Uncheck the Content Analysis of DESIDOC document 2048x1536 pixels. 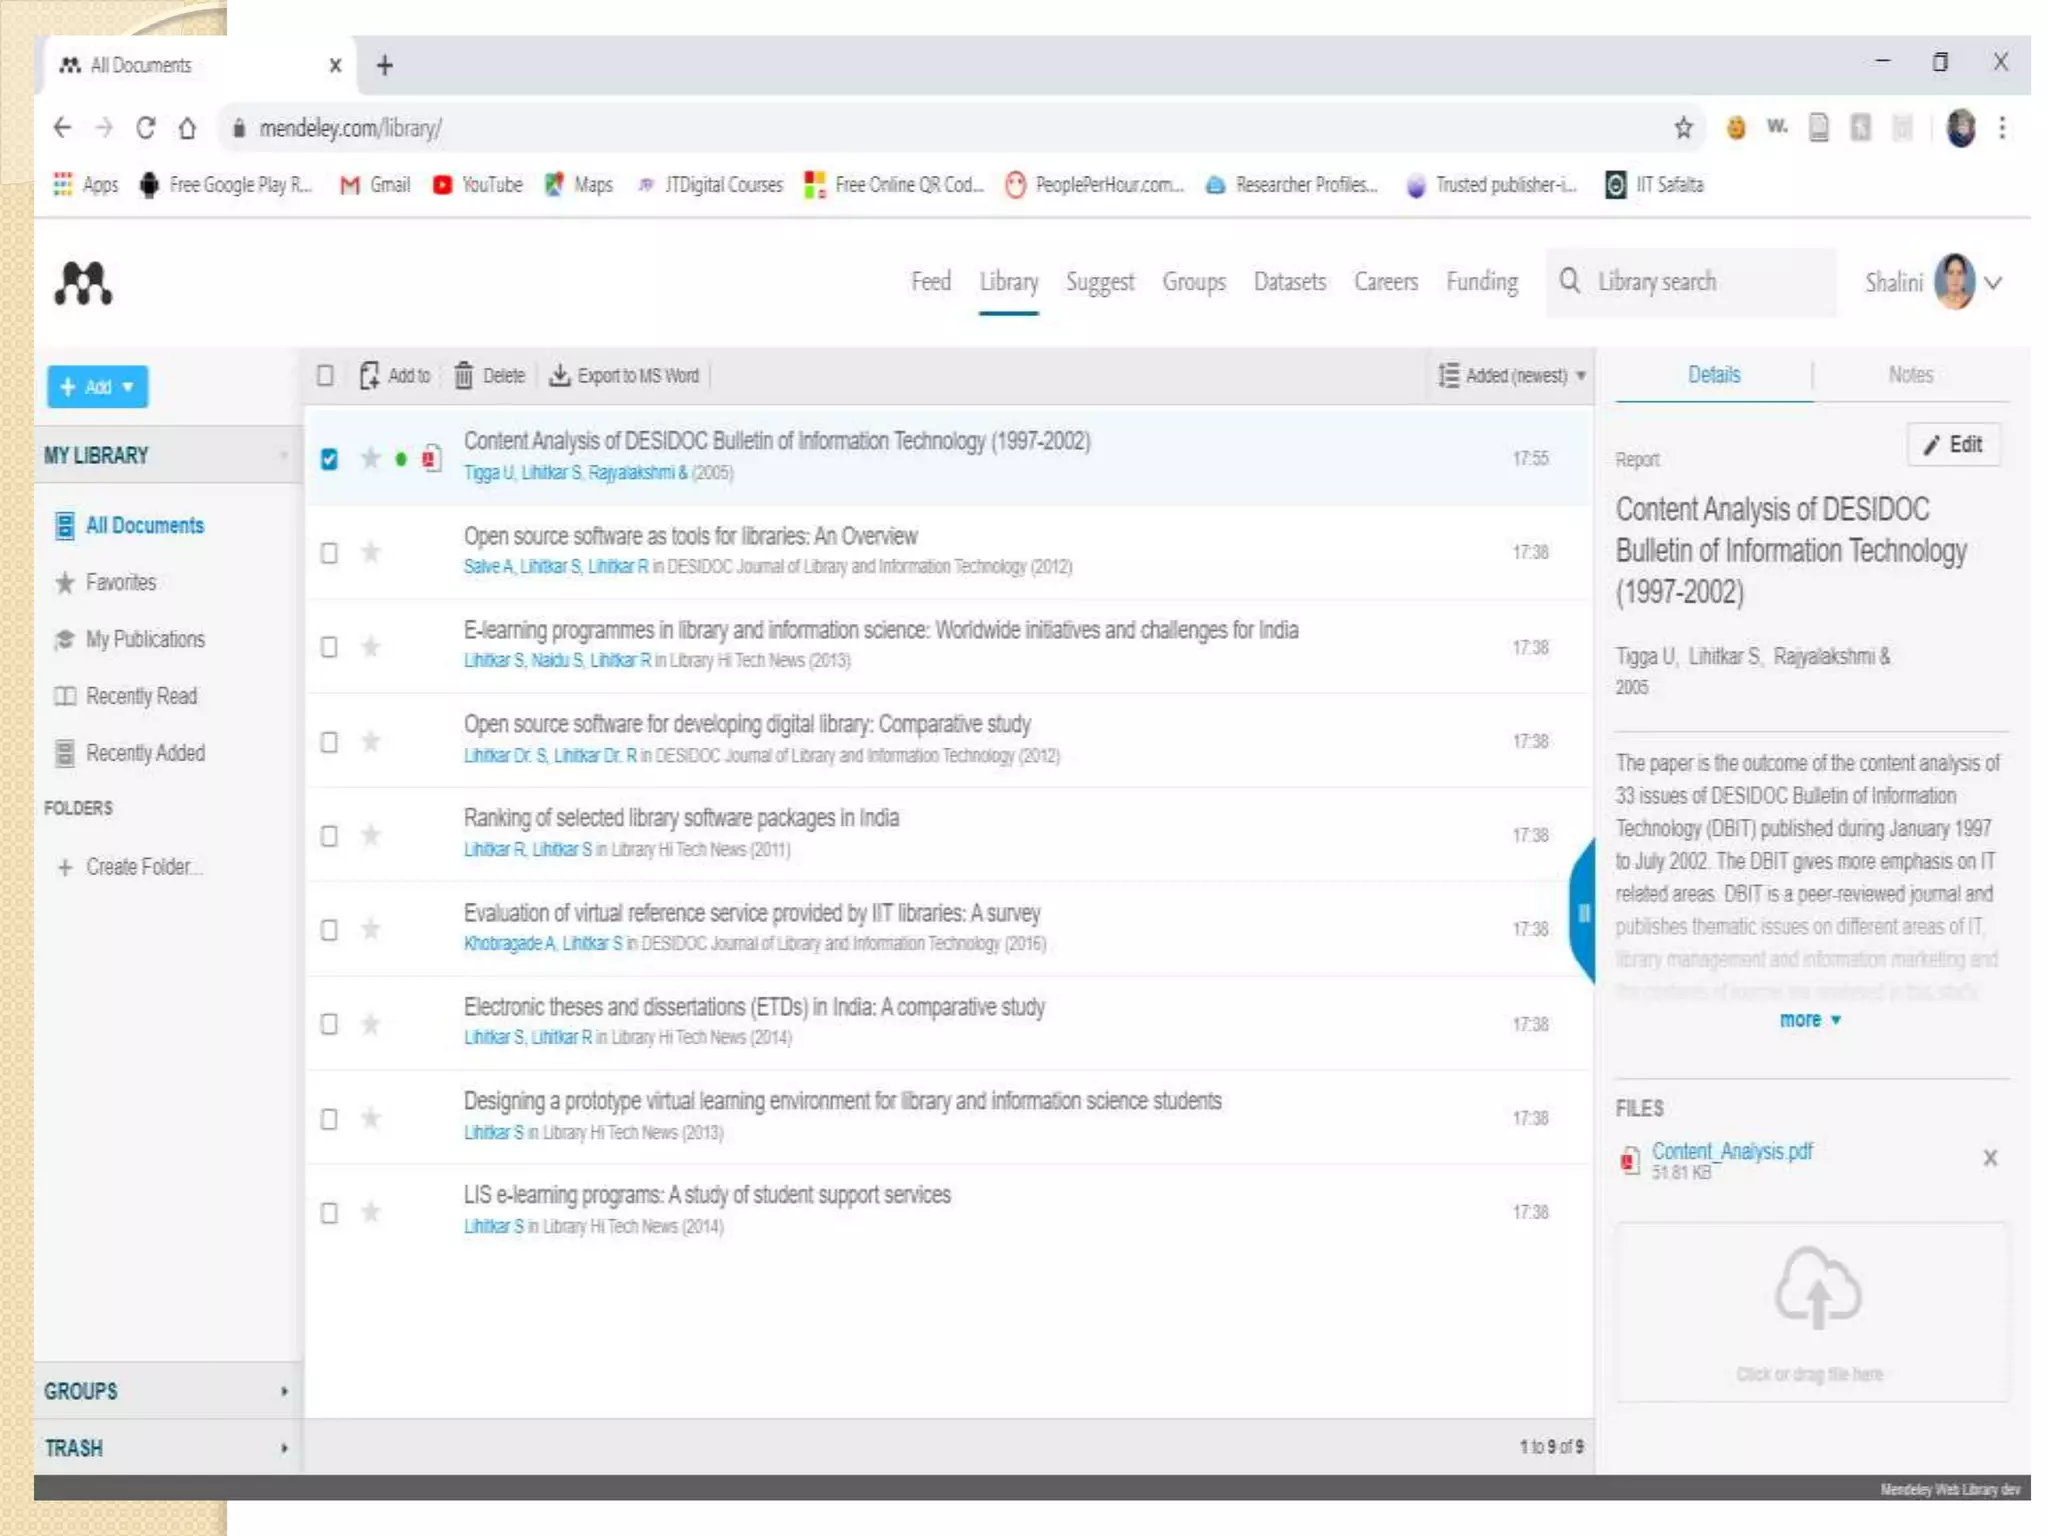(x=329, y=459)
